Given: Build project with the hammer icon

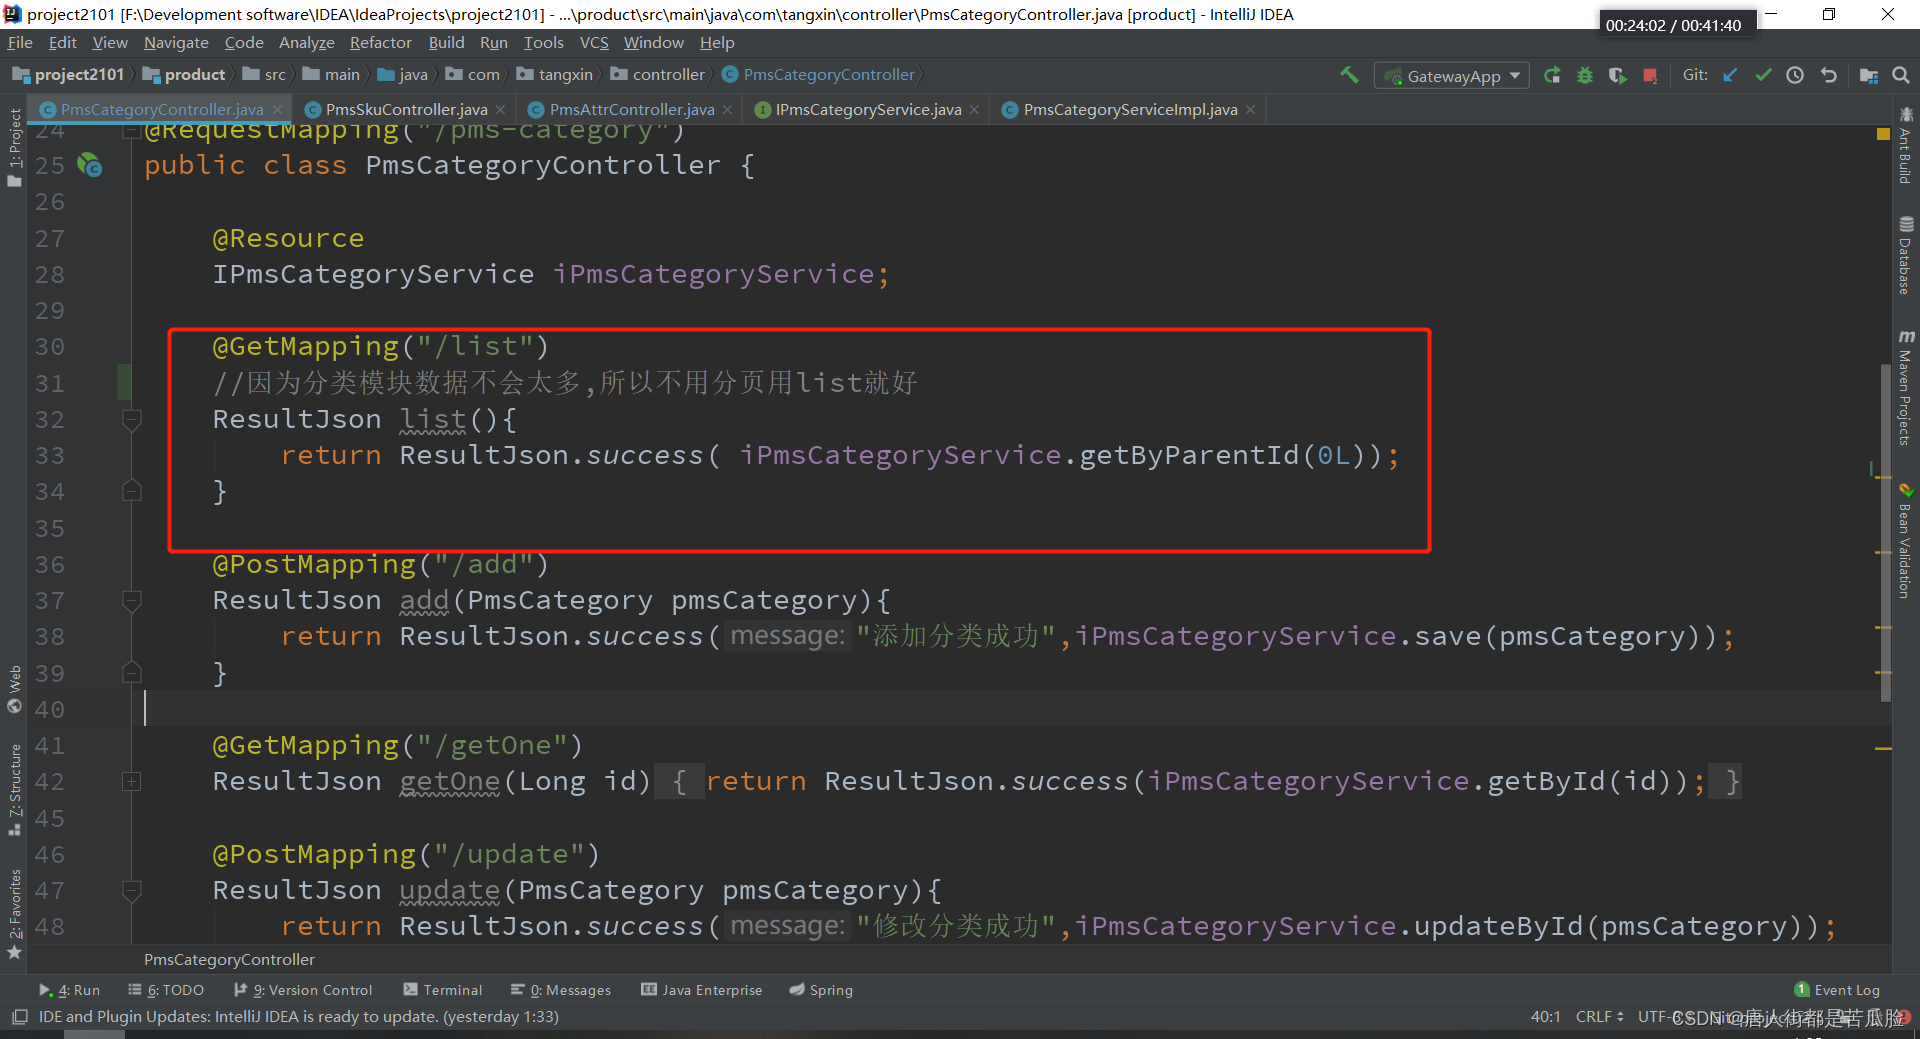Looking at the screenshot, I should (1349, 75).
